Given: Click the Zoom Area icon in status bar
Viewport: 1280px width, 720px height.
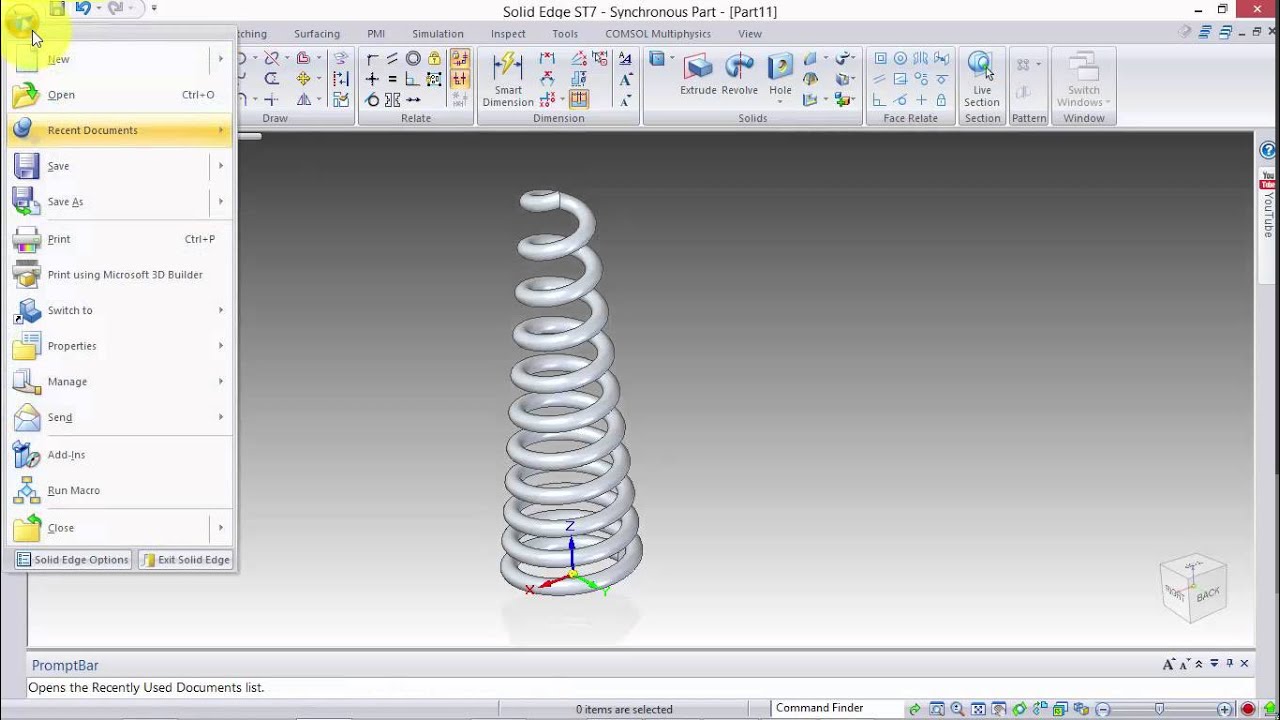Looking at the screenshot, I should click(x=937, y=709).
